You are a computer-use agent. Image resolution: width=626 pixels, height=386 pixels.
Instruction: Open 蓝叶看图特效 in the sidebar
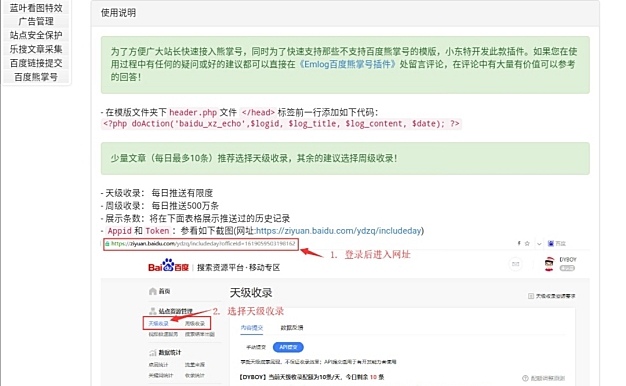click(36, 8)
